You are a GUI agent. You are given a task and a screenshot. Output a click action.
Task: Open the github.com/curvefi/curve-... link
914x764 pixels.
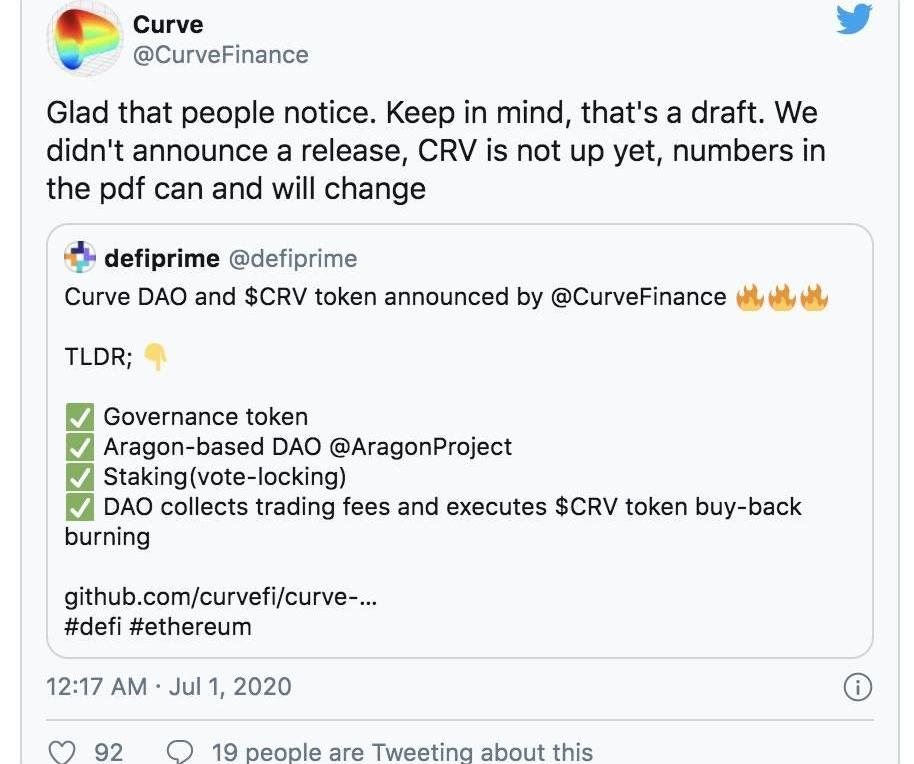(221, 597)
